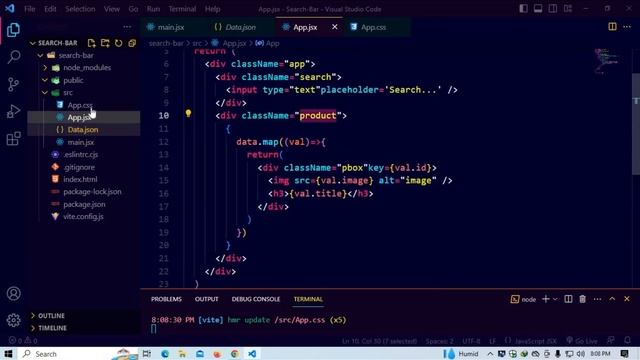Switch to the PROBLEMS panel tab
640x360 pixels.
tap(166, 299)
